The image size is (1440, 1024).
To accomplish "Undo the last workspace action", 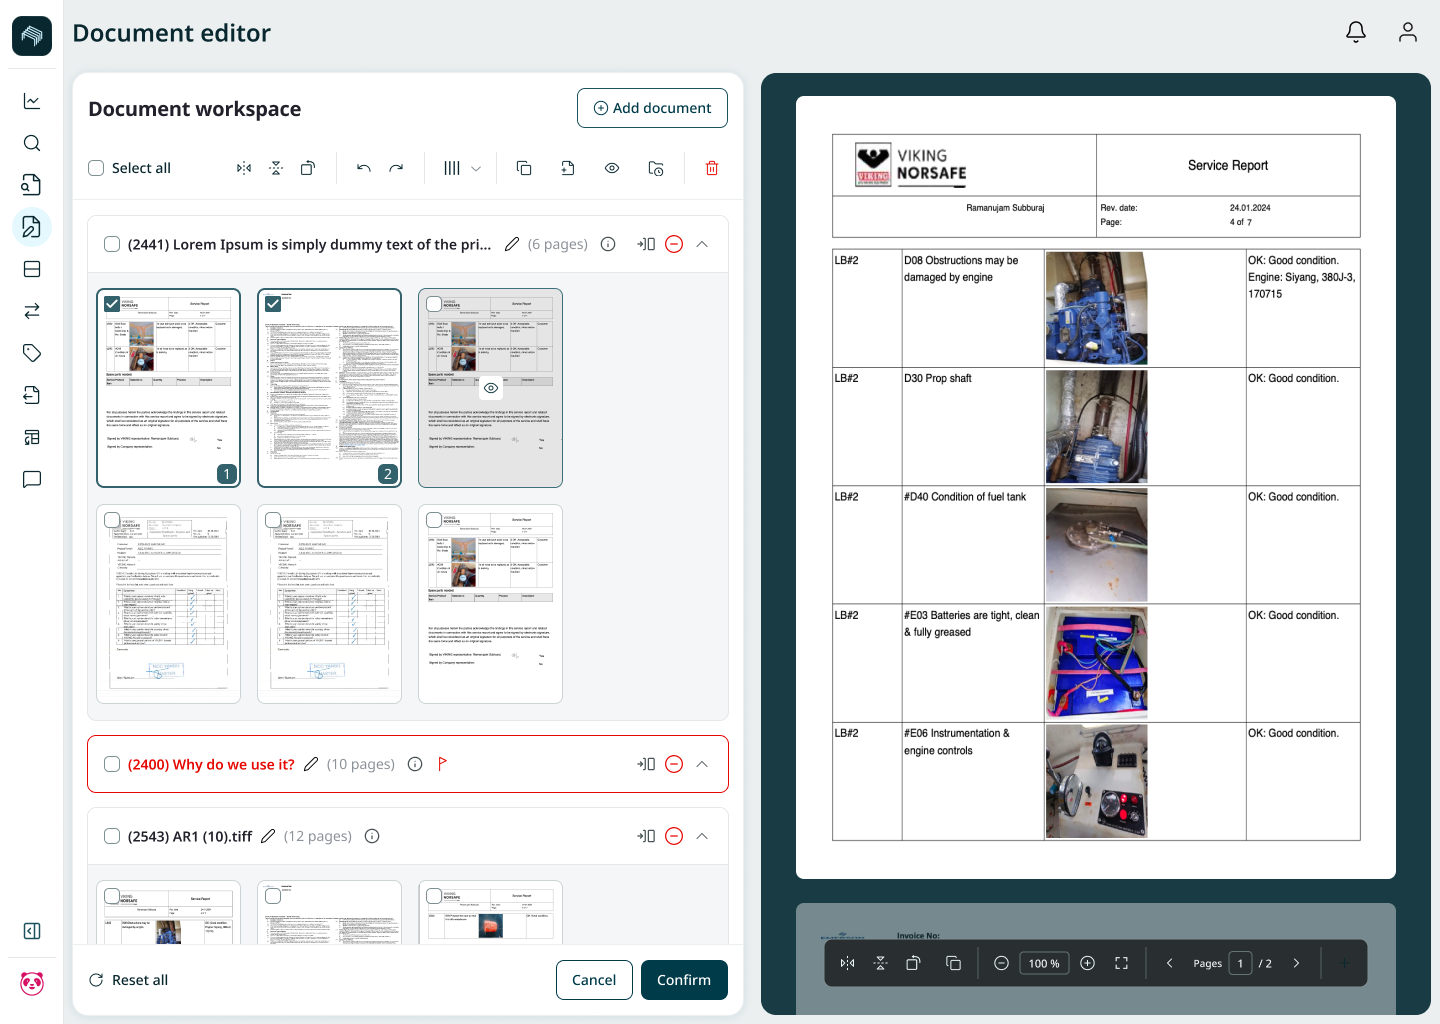I will (364, 168).
